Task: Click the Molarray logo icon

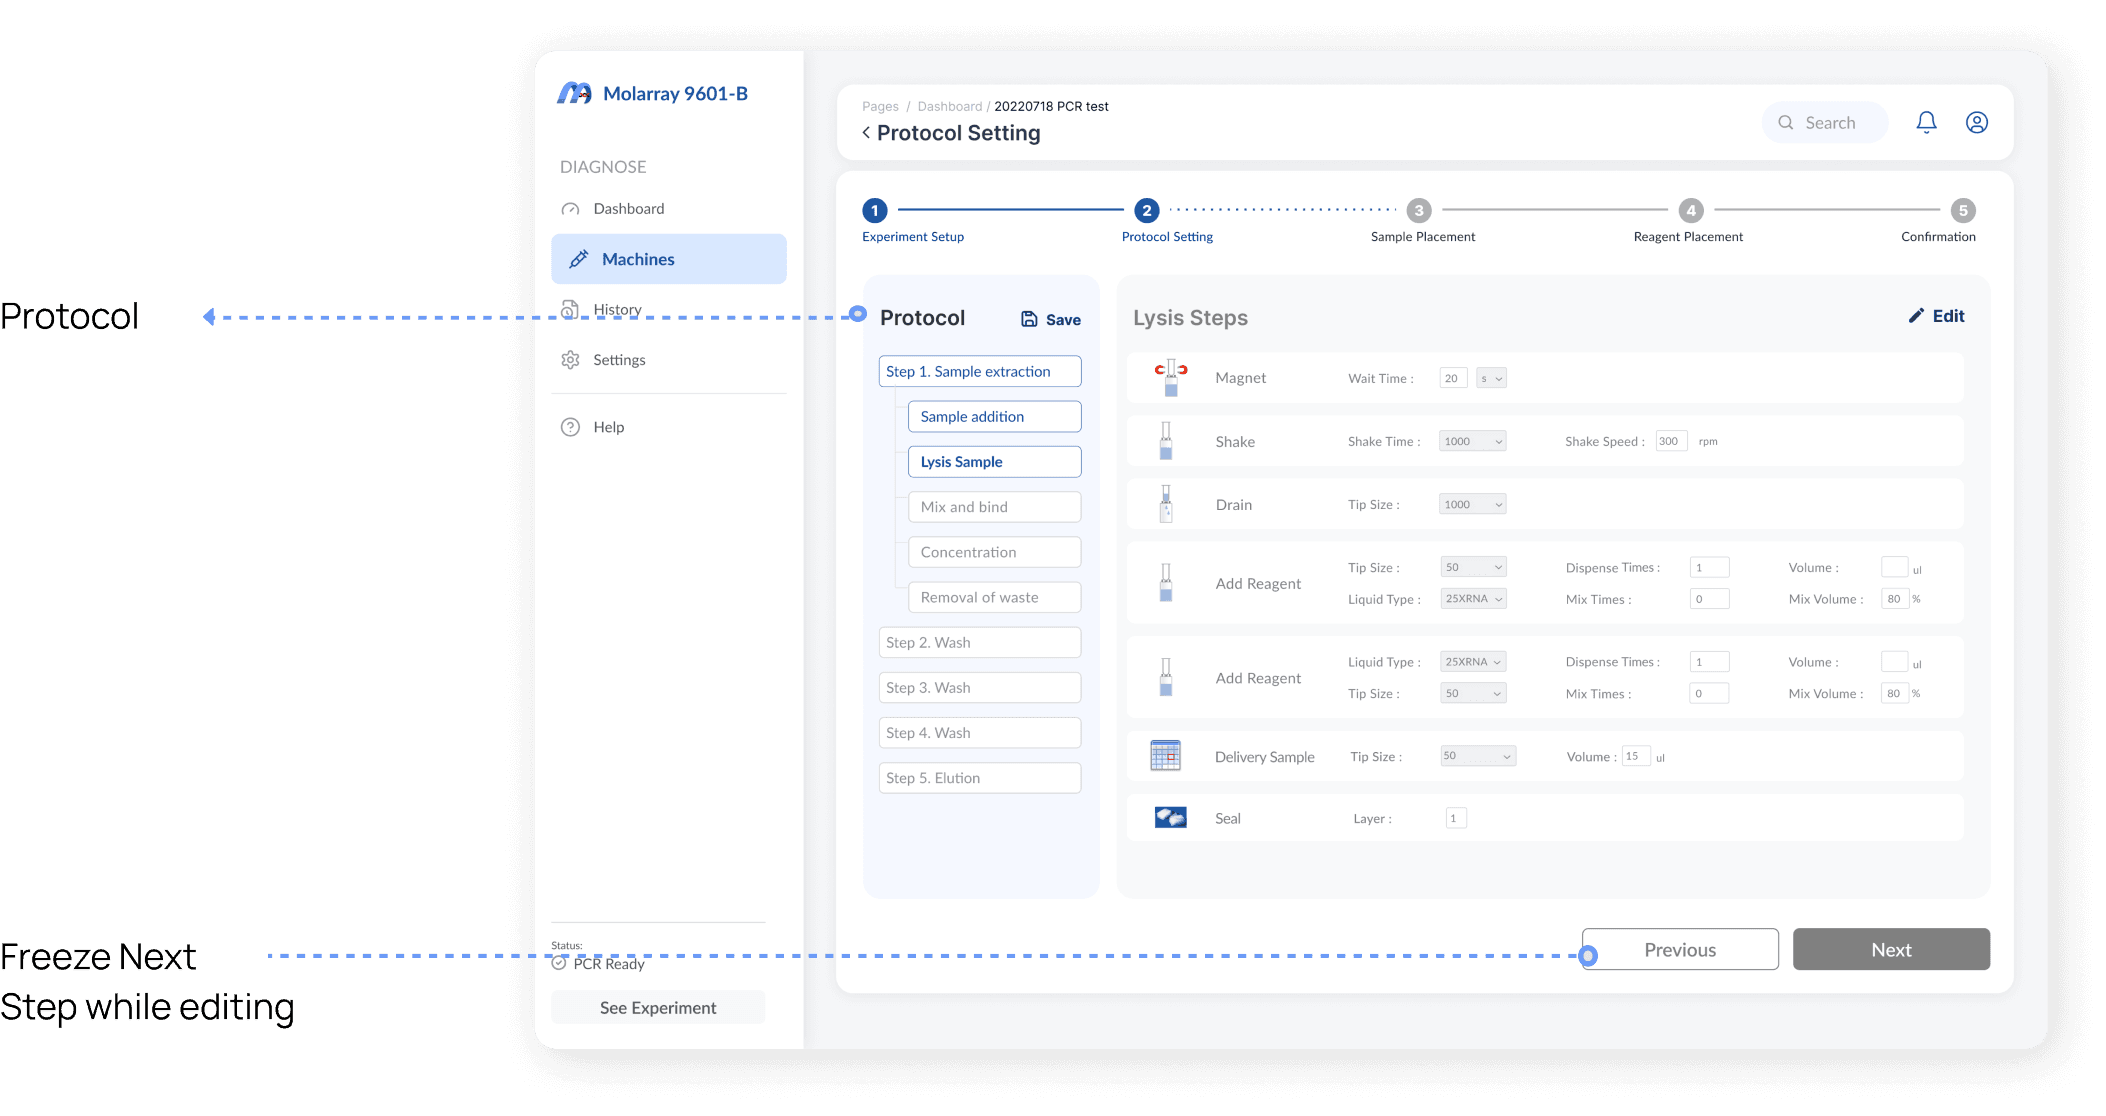Action: (574, 94)
